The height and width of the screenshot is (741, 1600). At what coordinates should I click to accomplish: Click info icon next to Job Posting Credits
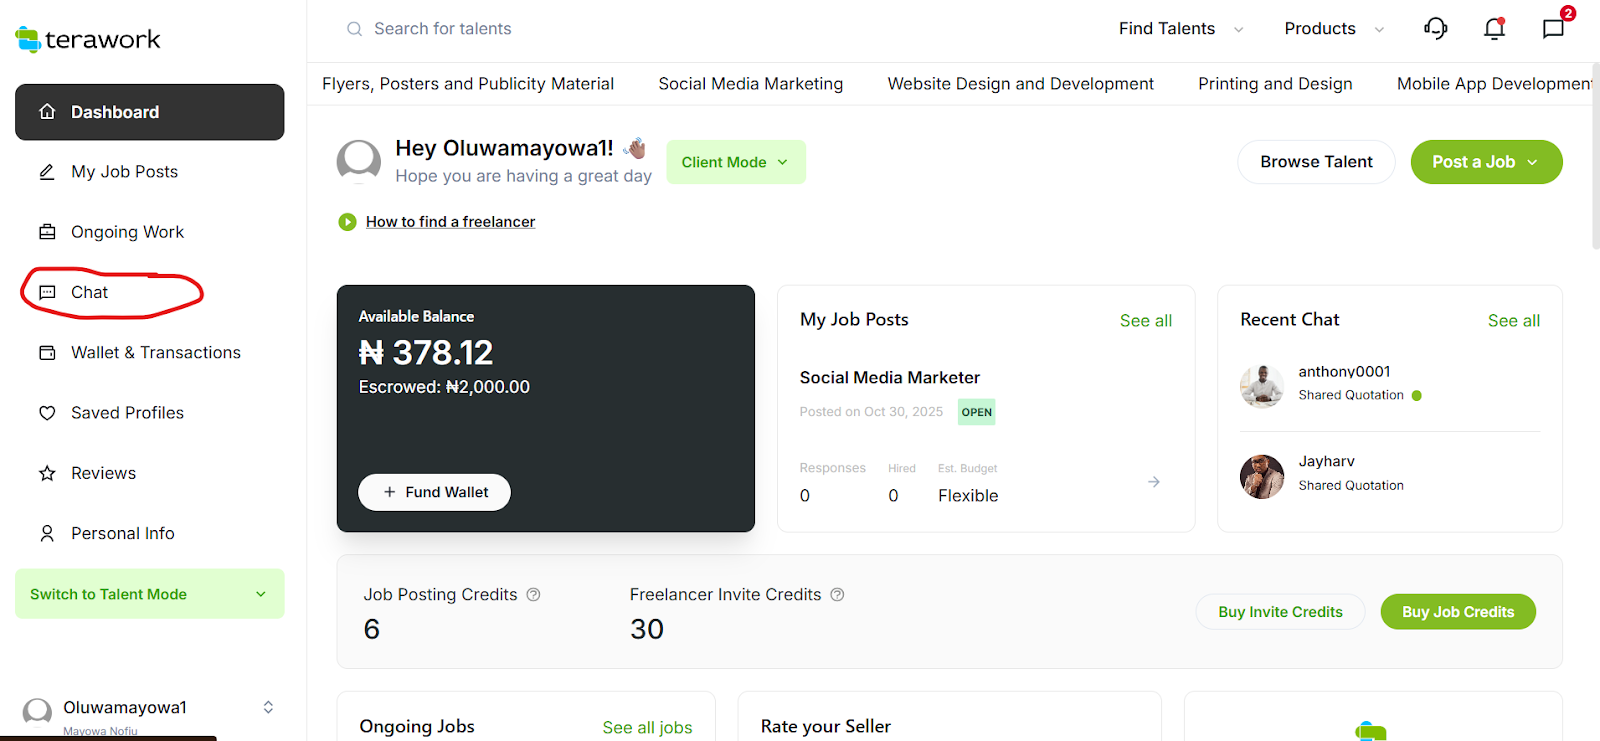coord(534,595)
